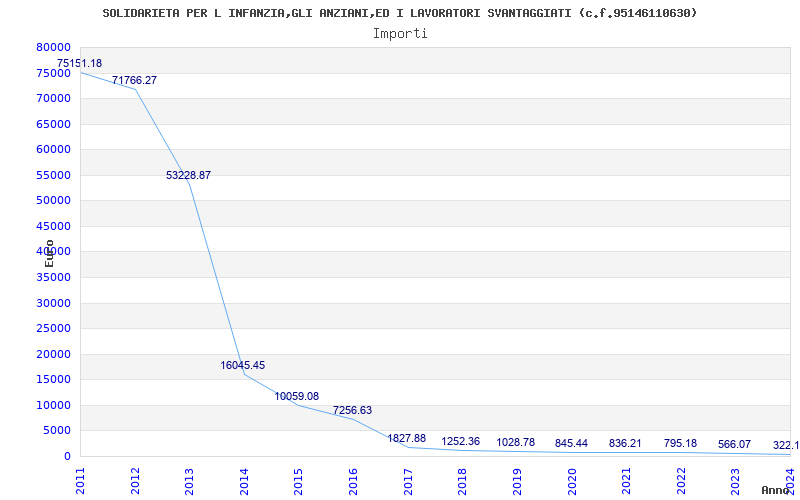Click the 15000 y-axis value
The image size is (800, 500).
coord(53,380)
